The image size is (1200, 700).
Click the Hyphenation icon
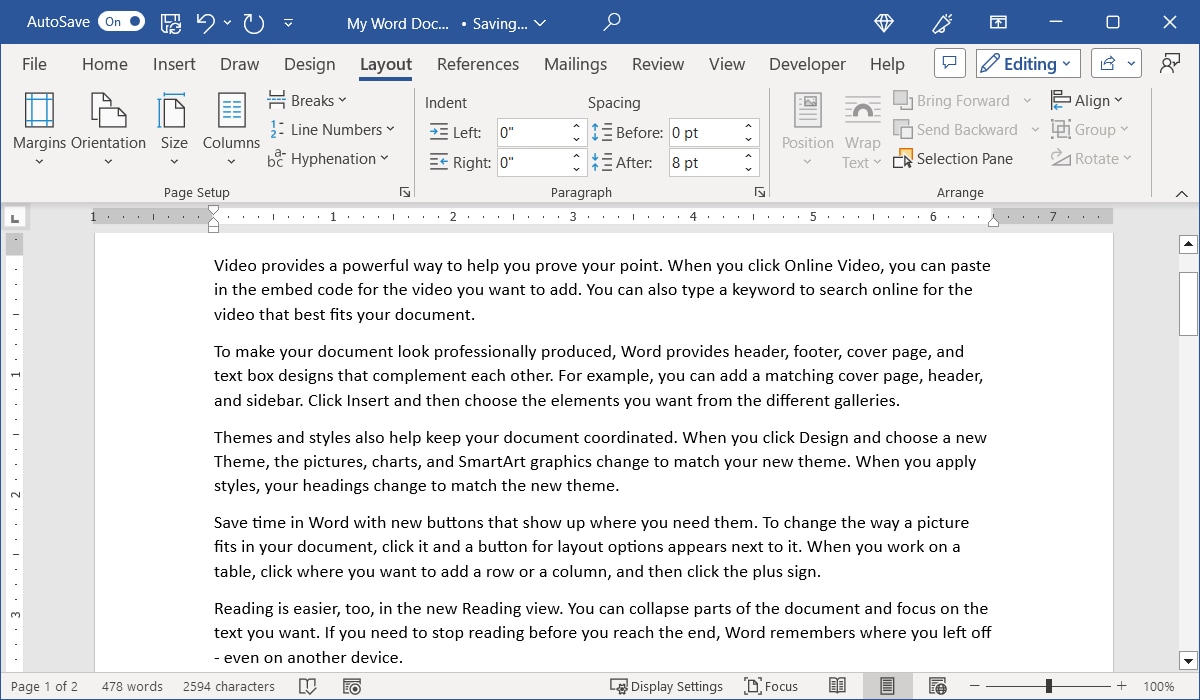click(x=274, y=158)
